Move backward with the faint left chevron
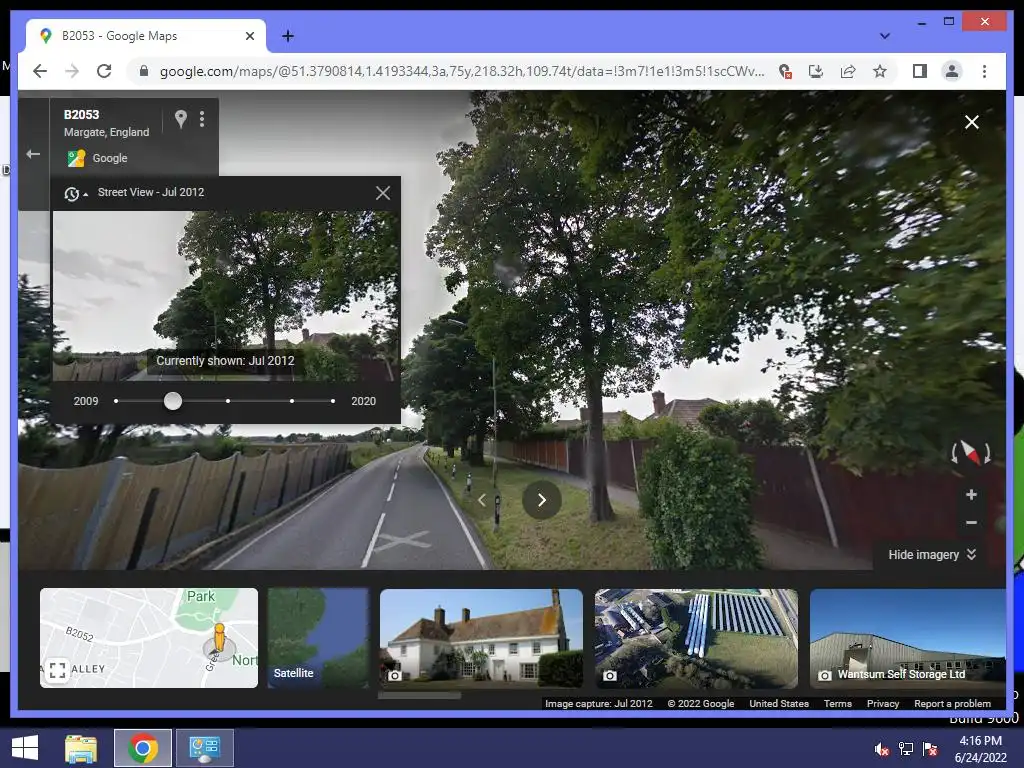Screen dimensions: 1024x768 pyautogui.click(x=482, y=500)
